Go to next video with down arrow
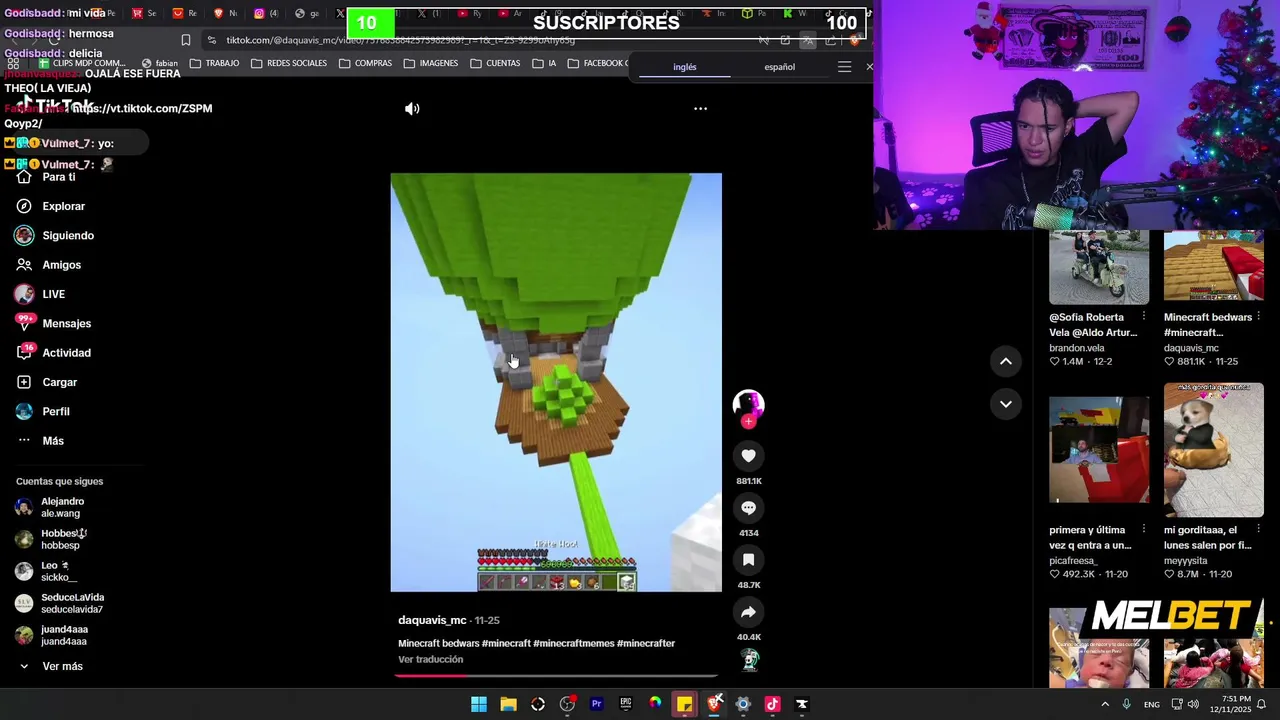The width and height of the screenshot is (1280, 720). [1006, 404]
